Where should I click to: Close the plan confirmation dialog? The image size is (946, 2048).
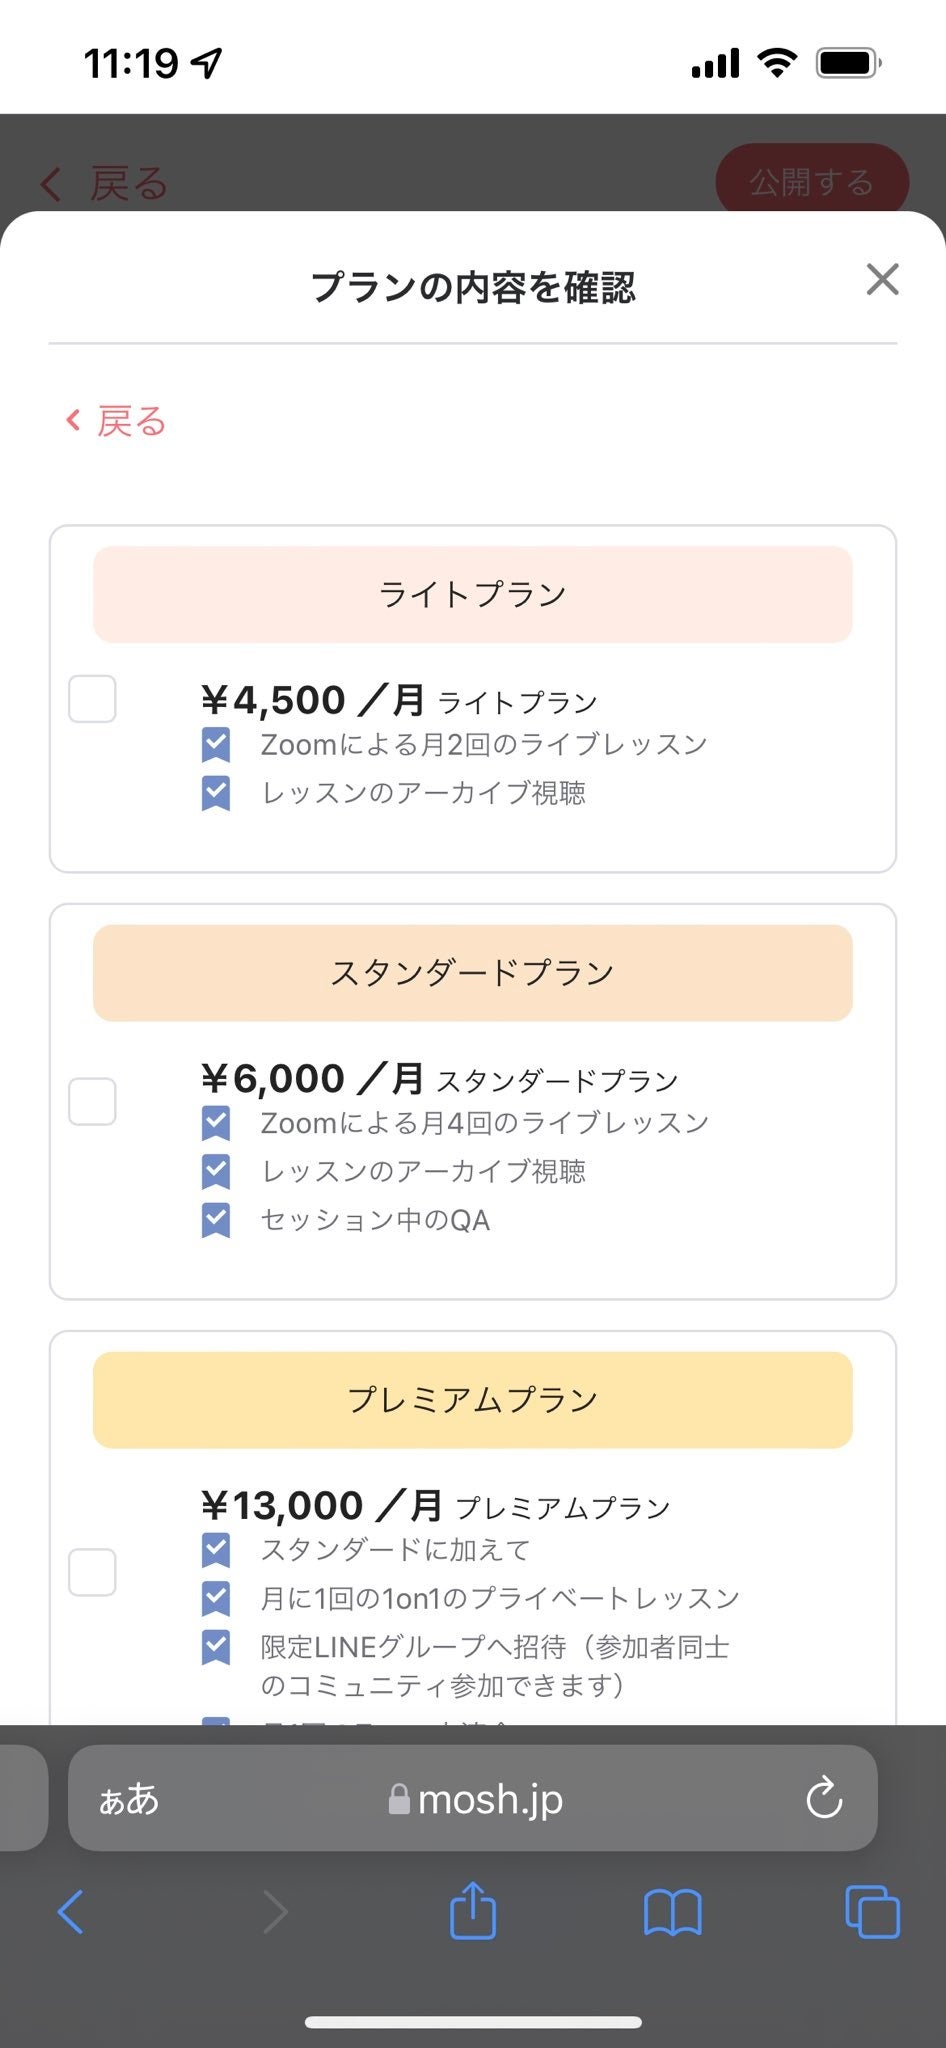882,280
